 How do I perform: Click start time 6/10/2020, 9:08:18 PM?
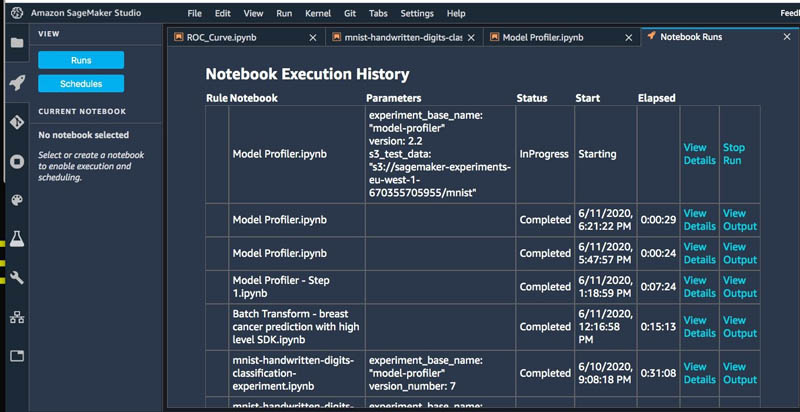point(606,373)
